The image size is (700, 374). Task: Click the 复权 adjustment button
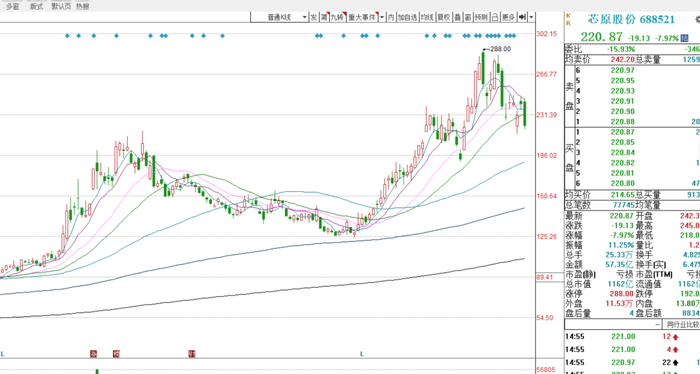click(444, 17)
